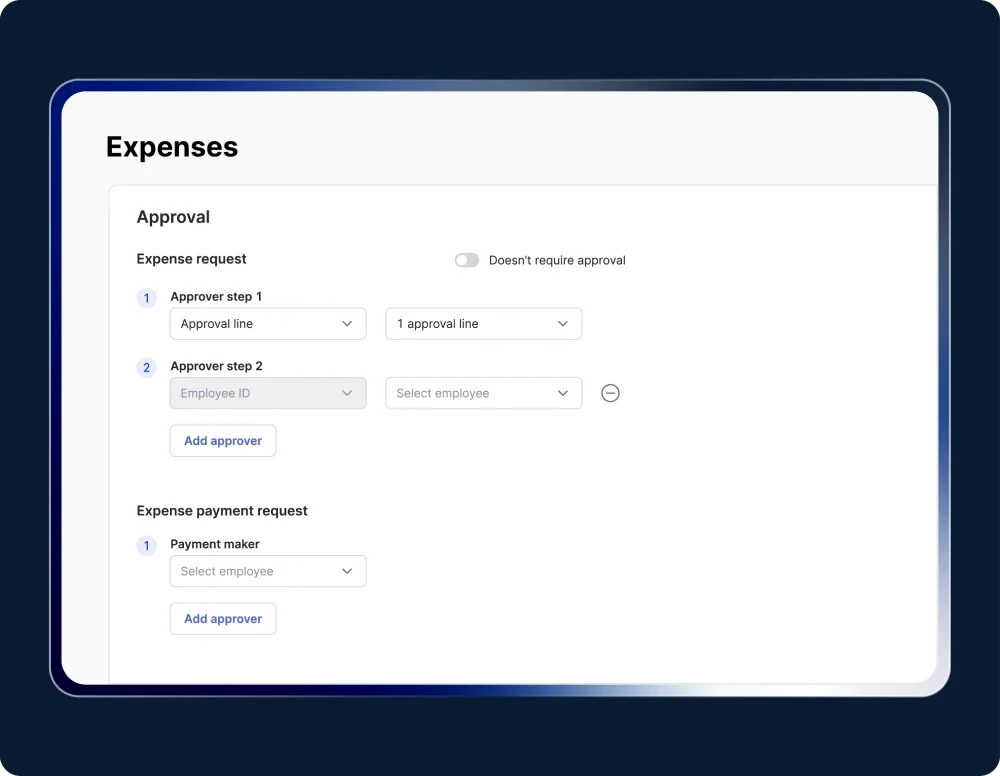Click the "Approver step 2" field label
This screenshot has height=776, width=1000.
pos(216,366)
